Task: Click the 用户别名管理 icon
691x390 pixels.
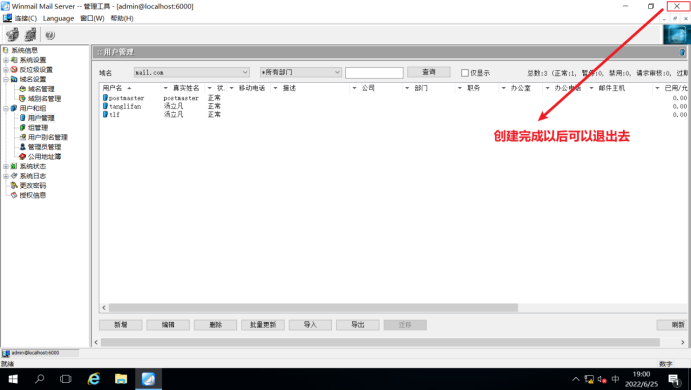Action: pos(22,137)
